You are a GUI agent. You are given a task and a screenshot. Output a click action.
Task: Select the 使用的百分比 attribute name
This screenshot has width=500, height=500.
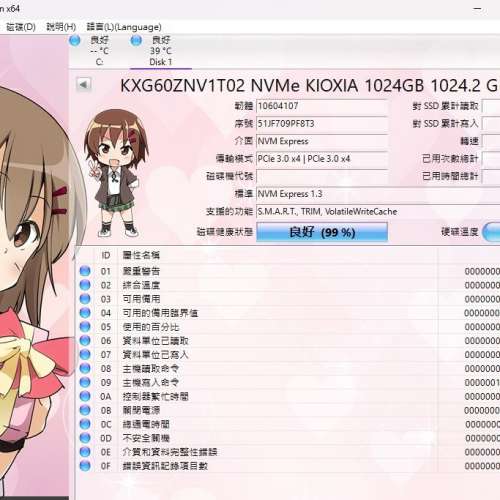151,327
